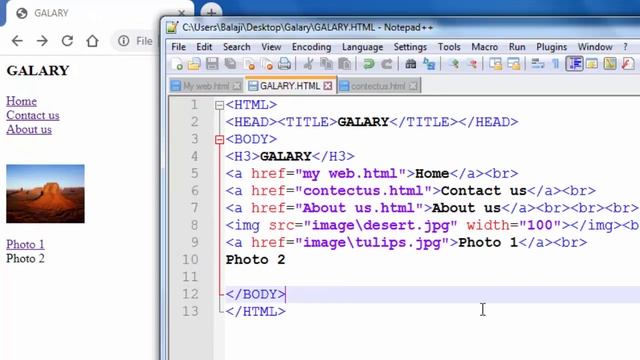This screenshot has height=360, width=640.
Task: Collapse the BODY fold marker on line 3
Action: (220, 140)
